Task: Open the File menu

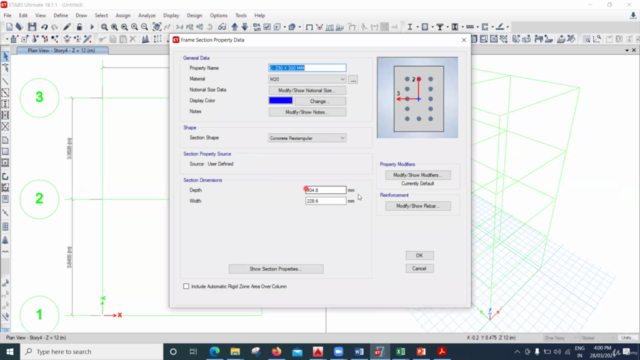Action: pyautogui.click(x=7, y=16)
